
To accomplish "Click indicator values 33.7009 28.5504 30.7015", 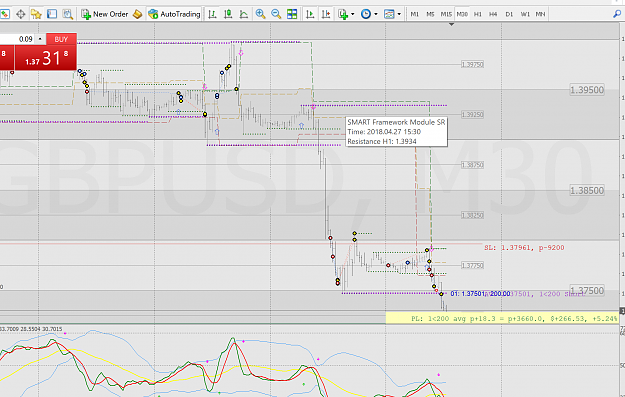I will 31,329.
